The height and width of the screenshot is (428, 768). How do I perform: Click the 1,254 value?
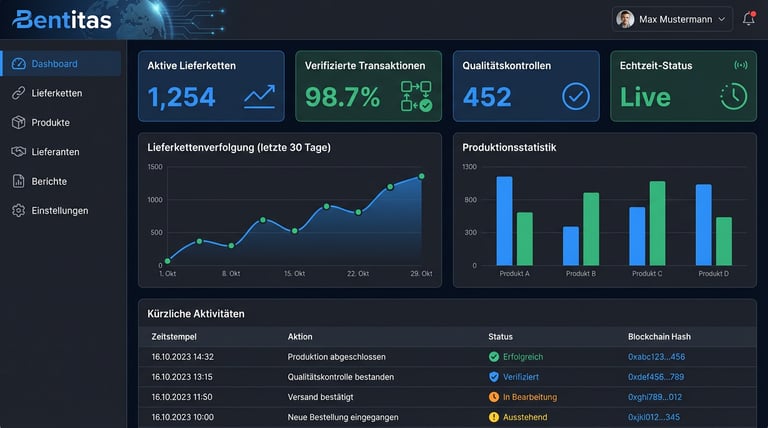coord(181,97)
